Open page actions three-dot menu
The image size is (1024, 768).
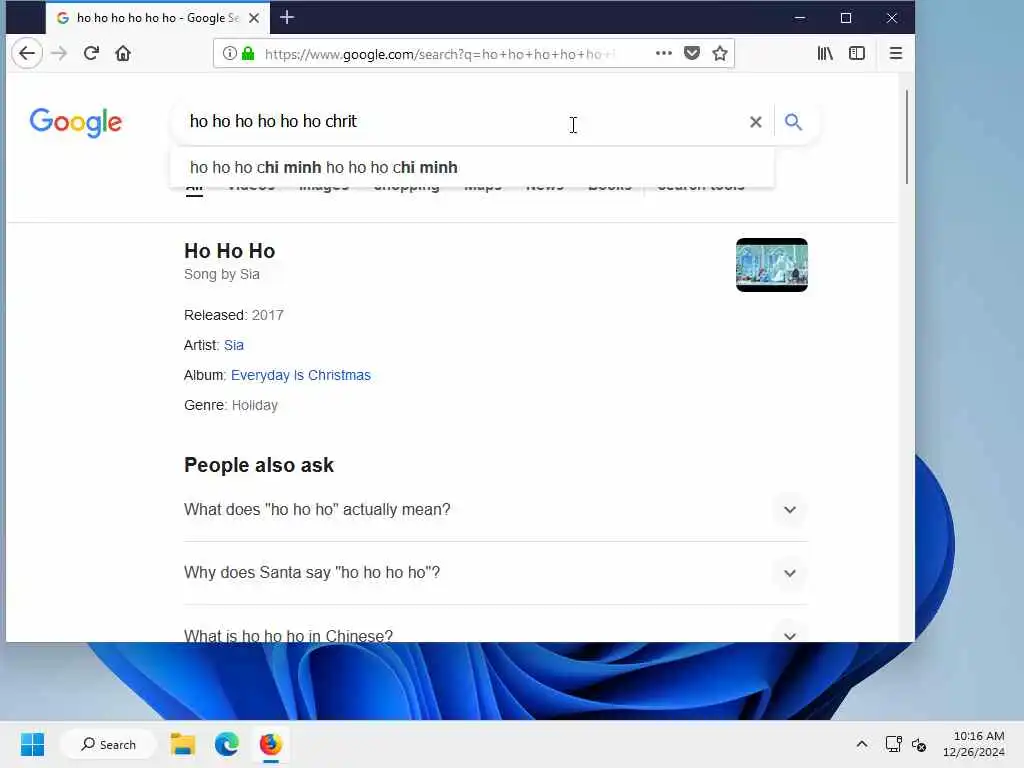[x=664, y=53]
